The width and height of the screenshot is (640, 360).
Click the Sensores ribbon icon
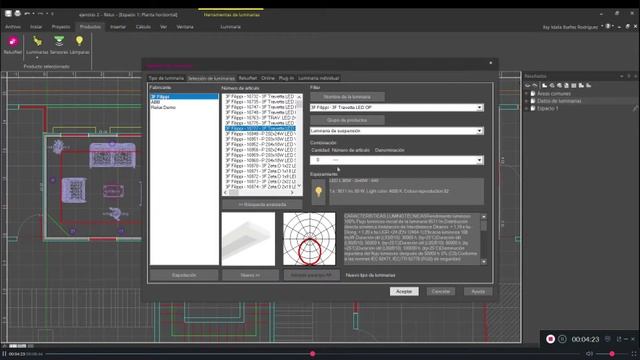[59, 41]
